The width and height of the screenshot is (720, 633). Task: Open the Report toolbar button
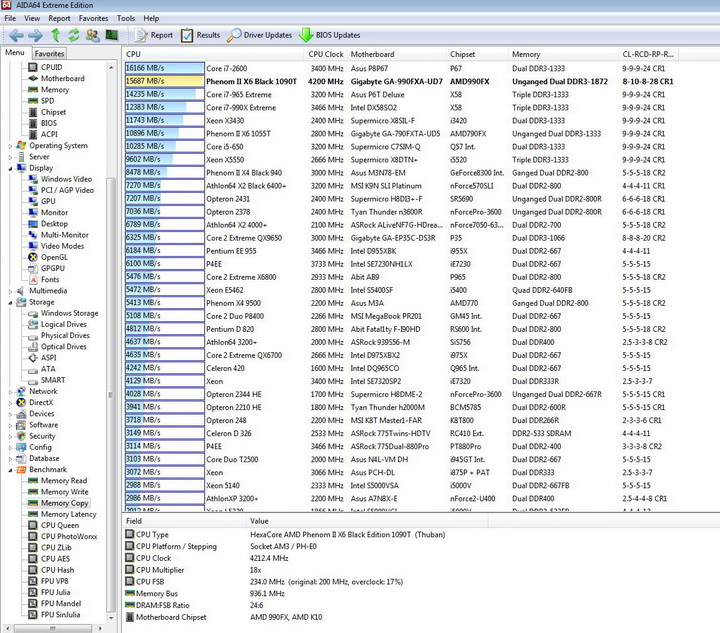coord(154,35)
